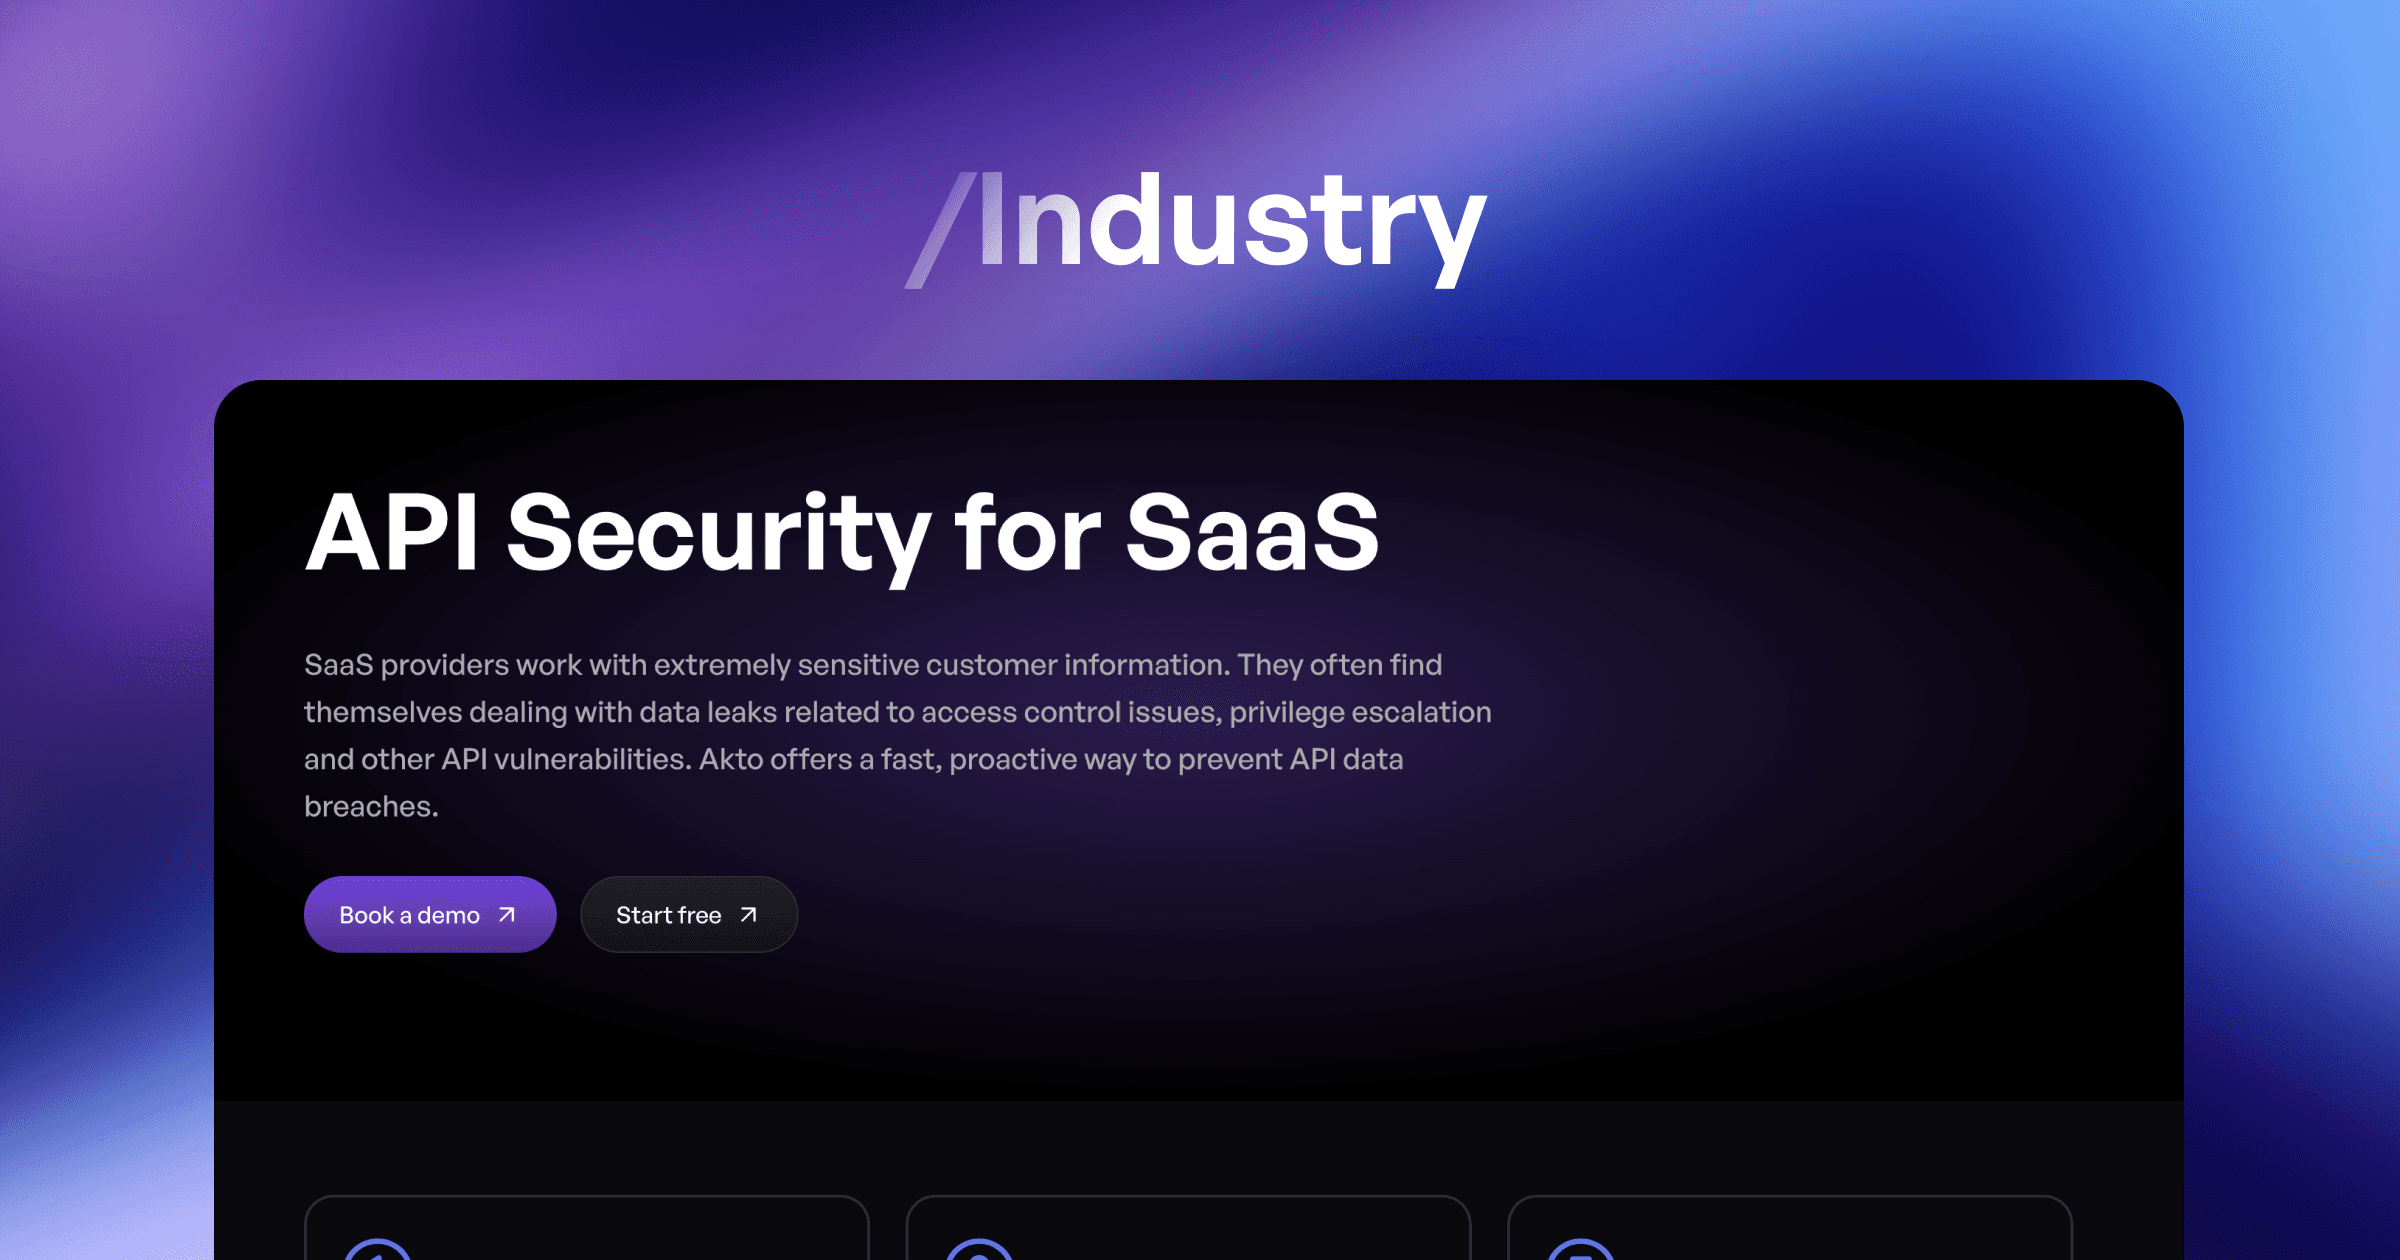Click the arrow icon inside Book a demo
Image resolution: width=2400 pixels, height=1260 pixels.
pyautogui.click(x=505, y=914)
